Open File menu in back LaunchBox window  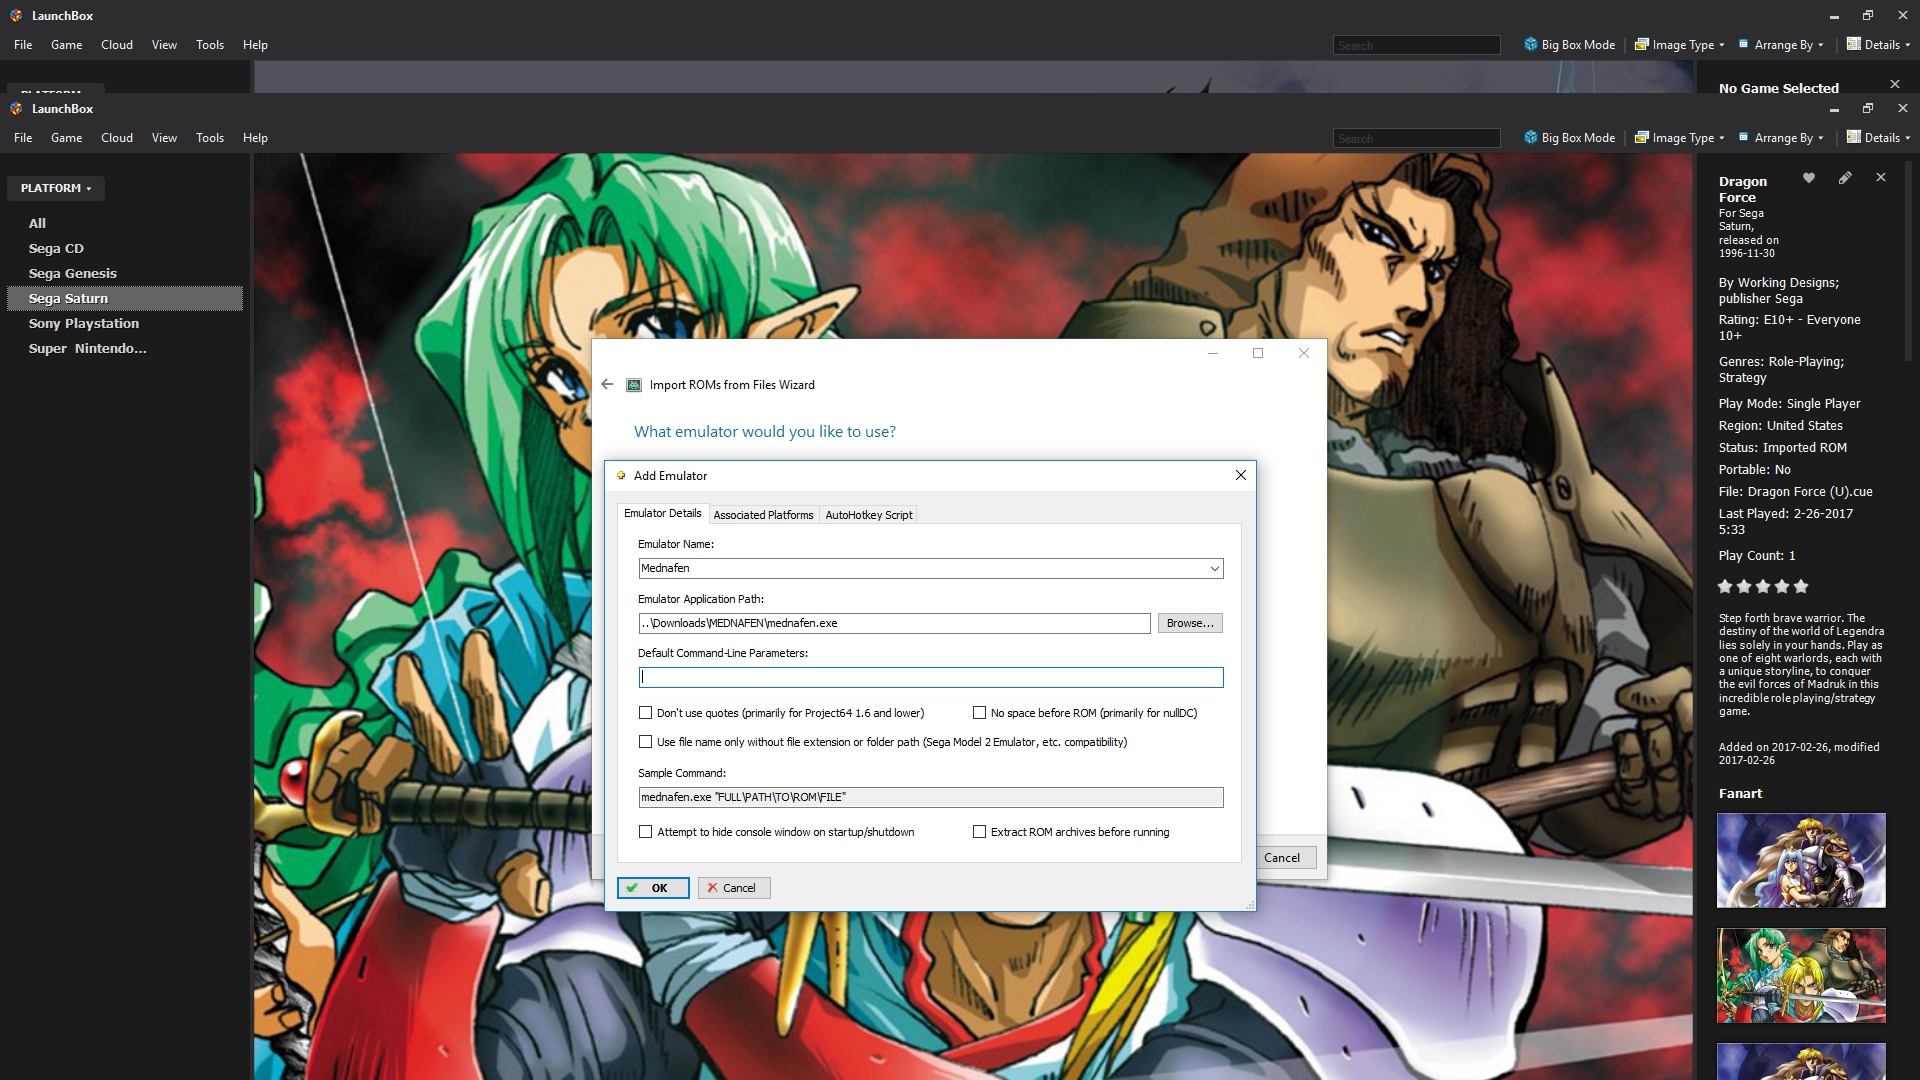(x=23, y=45)
